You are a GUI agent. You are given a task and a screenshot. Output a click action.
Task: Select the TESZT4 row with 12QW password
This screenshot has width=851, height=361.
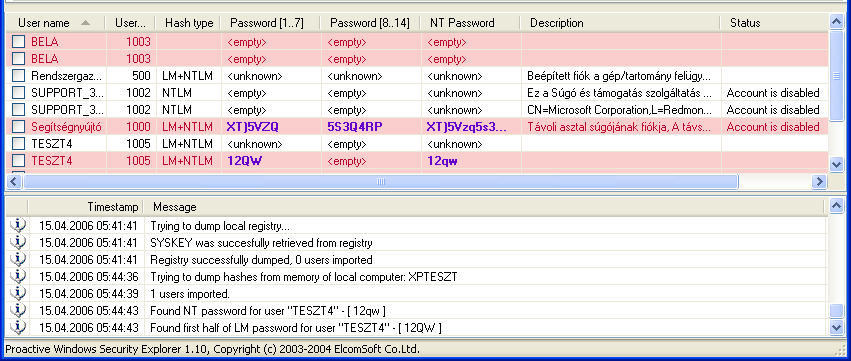(x=417, y=161)
